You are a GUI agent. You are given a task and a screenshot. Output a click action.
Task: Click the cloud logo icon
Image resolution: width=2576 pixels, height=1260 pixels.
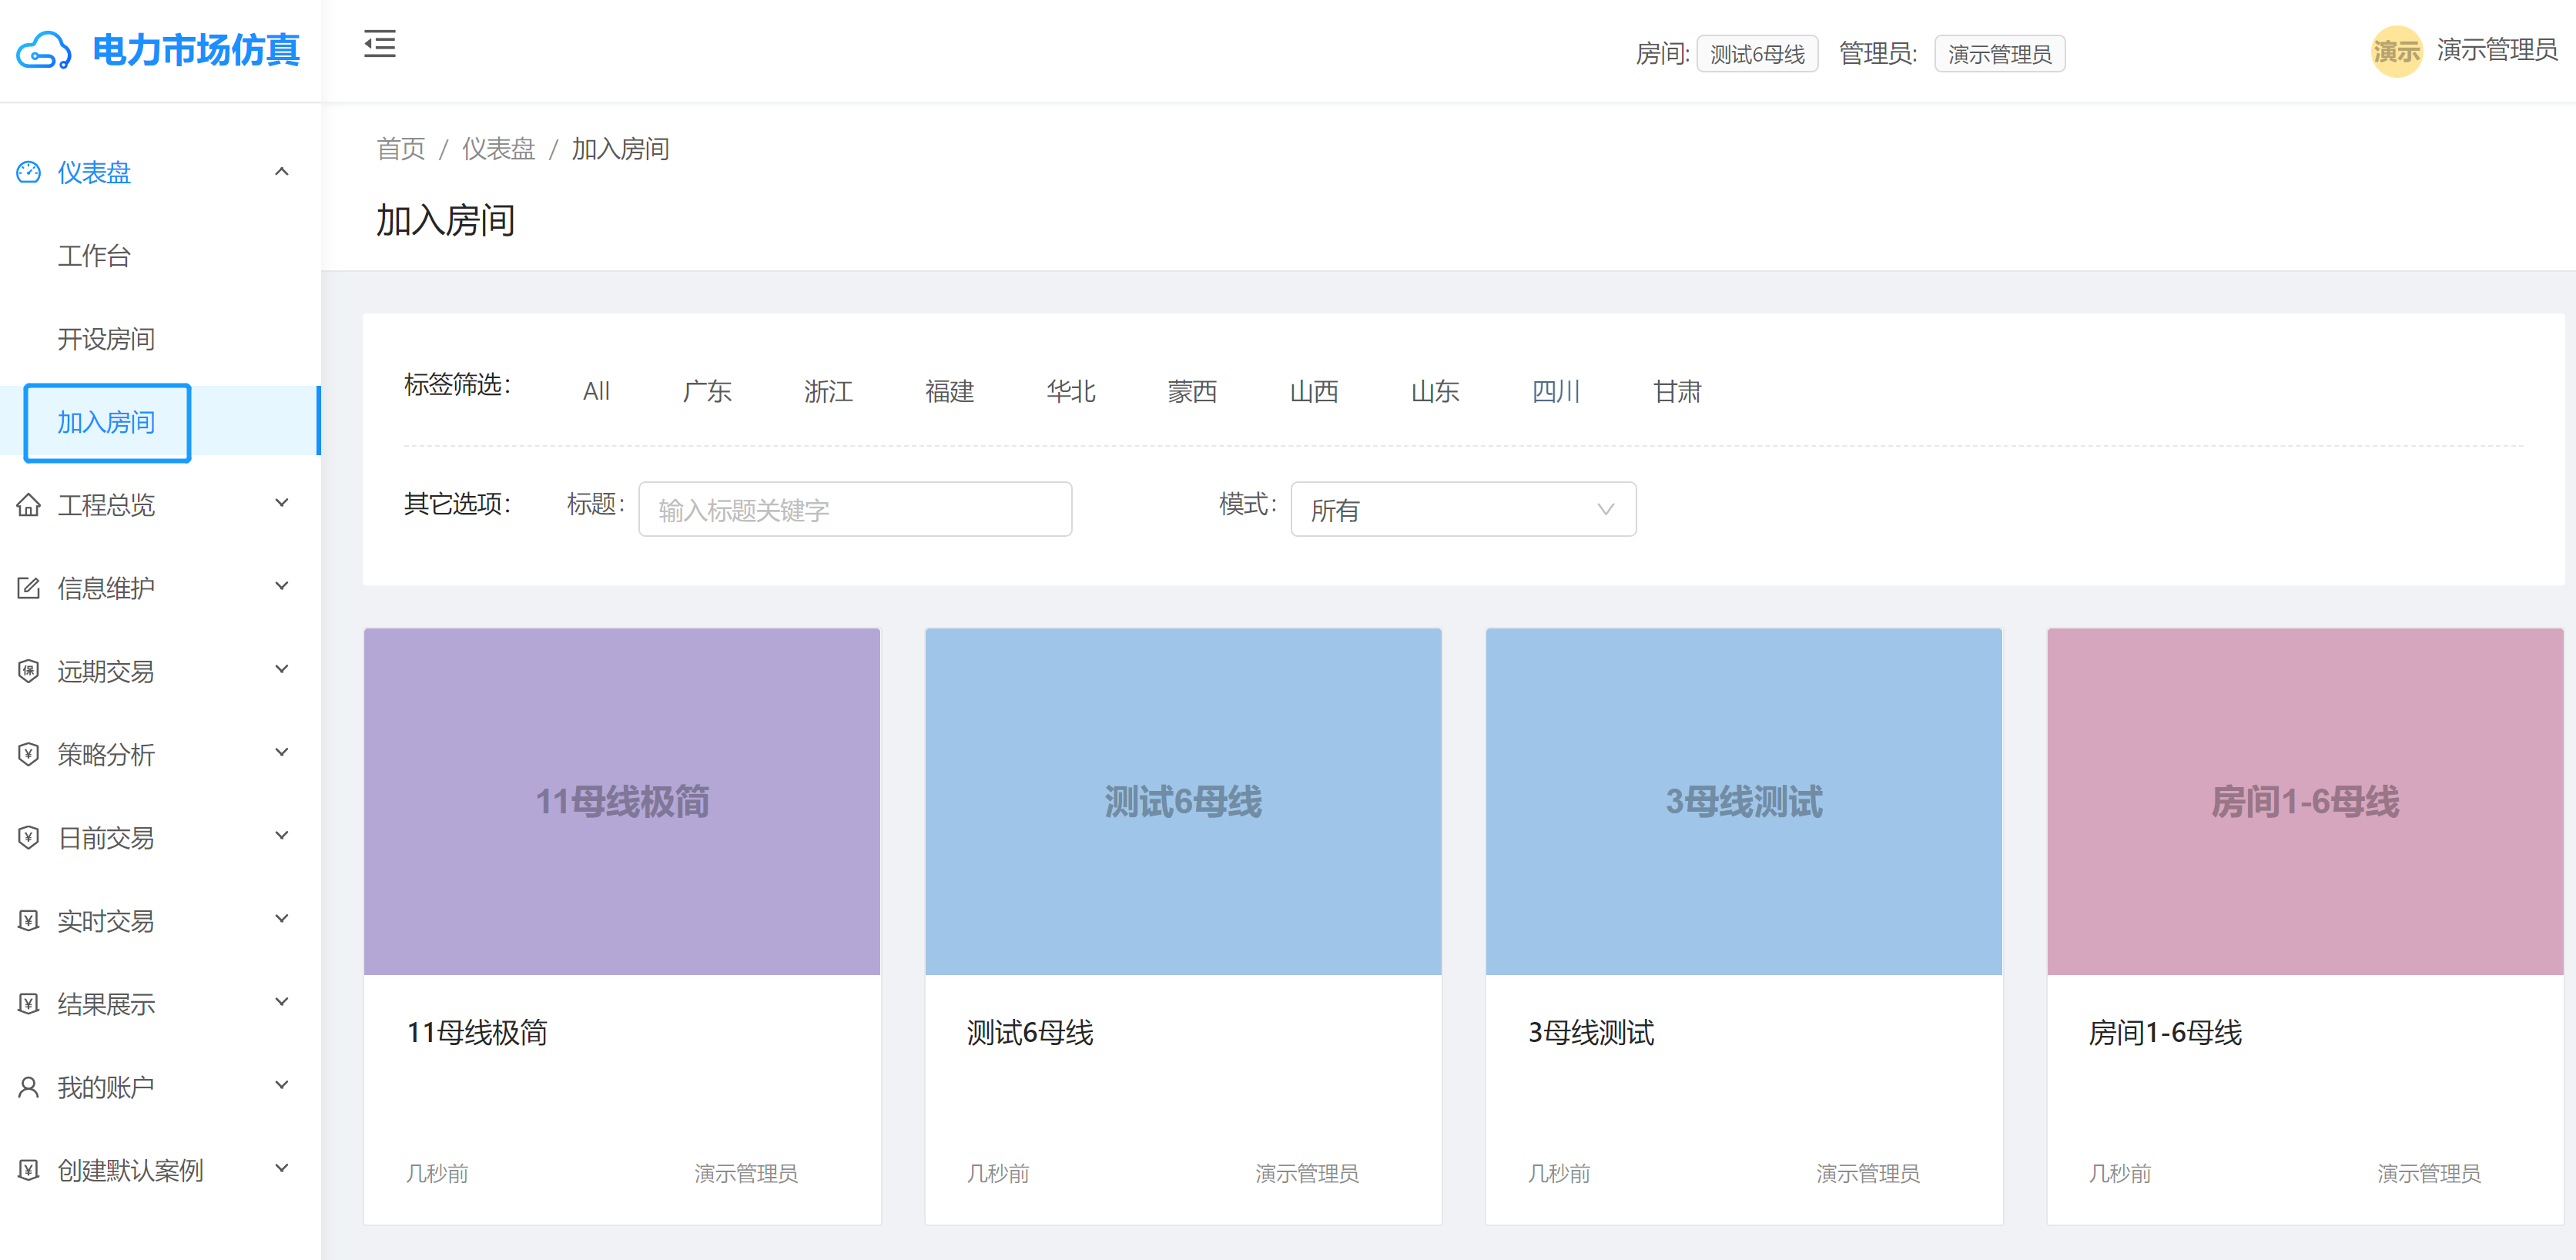coord(43,50)
